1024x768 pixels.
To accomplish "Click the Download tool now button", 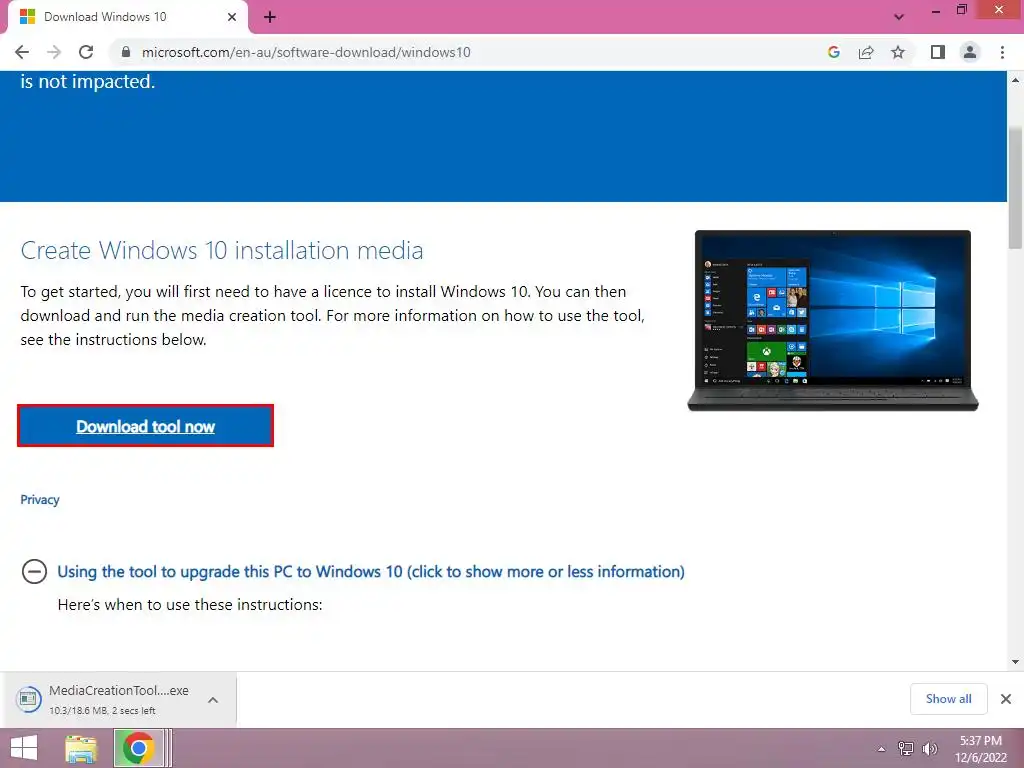I will [x=145, y=426].
